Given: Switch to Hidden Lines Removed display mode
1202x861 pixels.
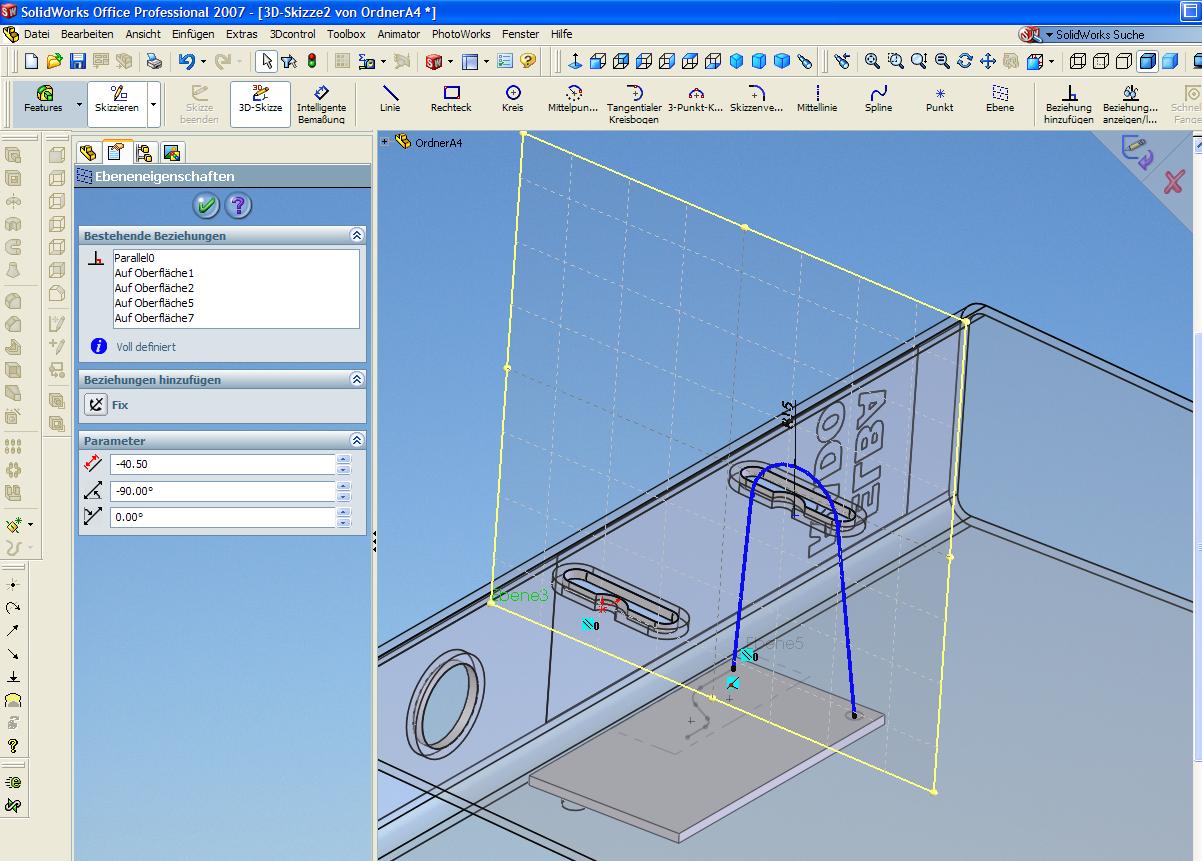Looking at the screenshot, I should coord(1124,61).
